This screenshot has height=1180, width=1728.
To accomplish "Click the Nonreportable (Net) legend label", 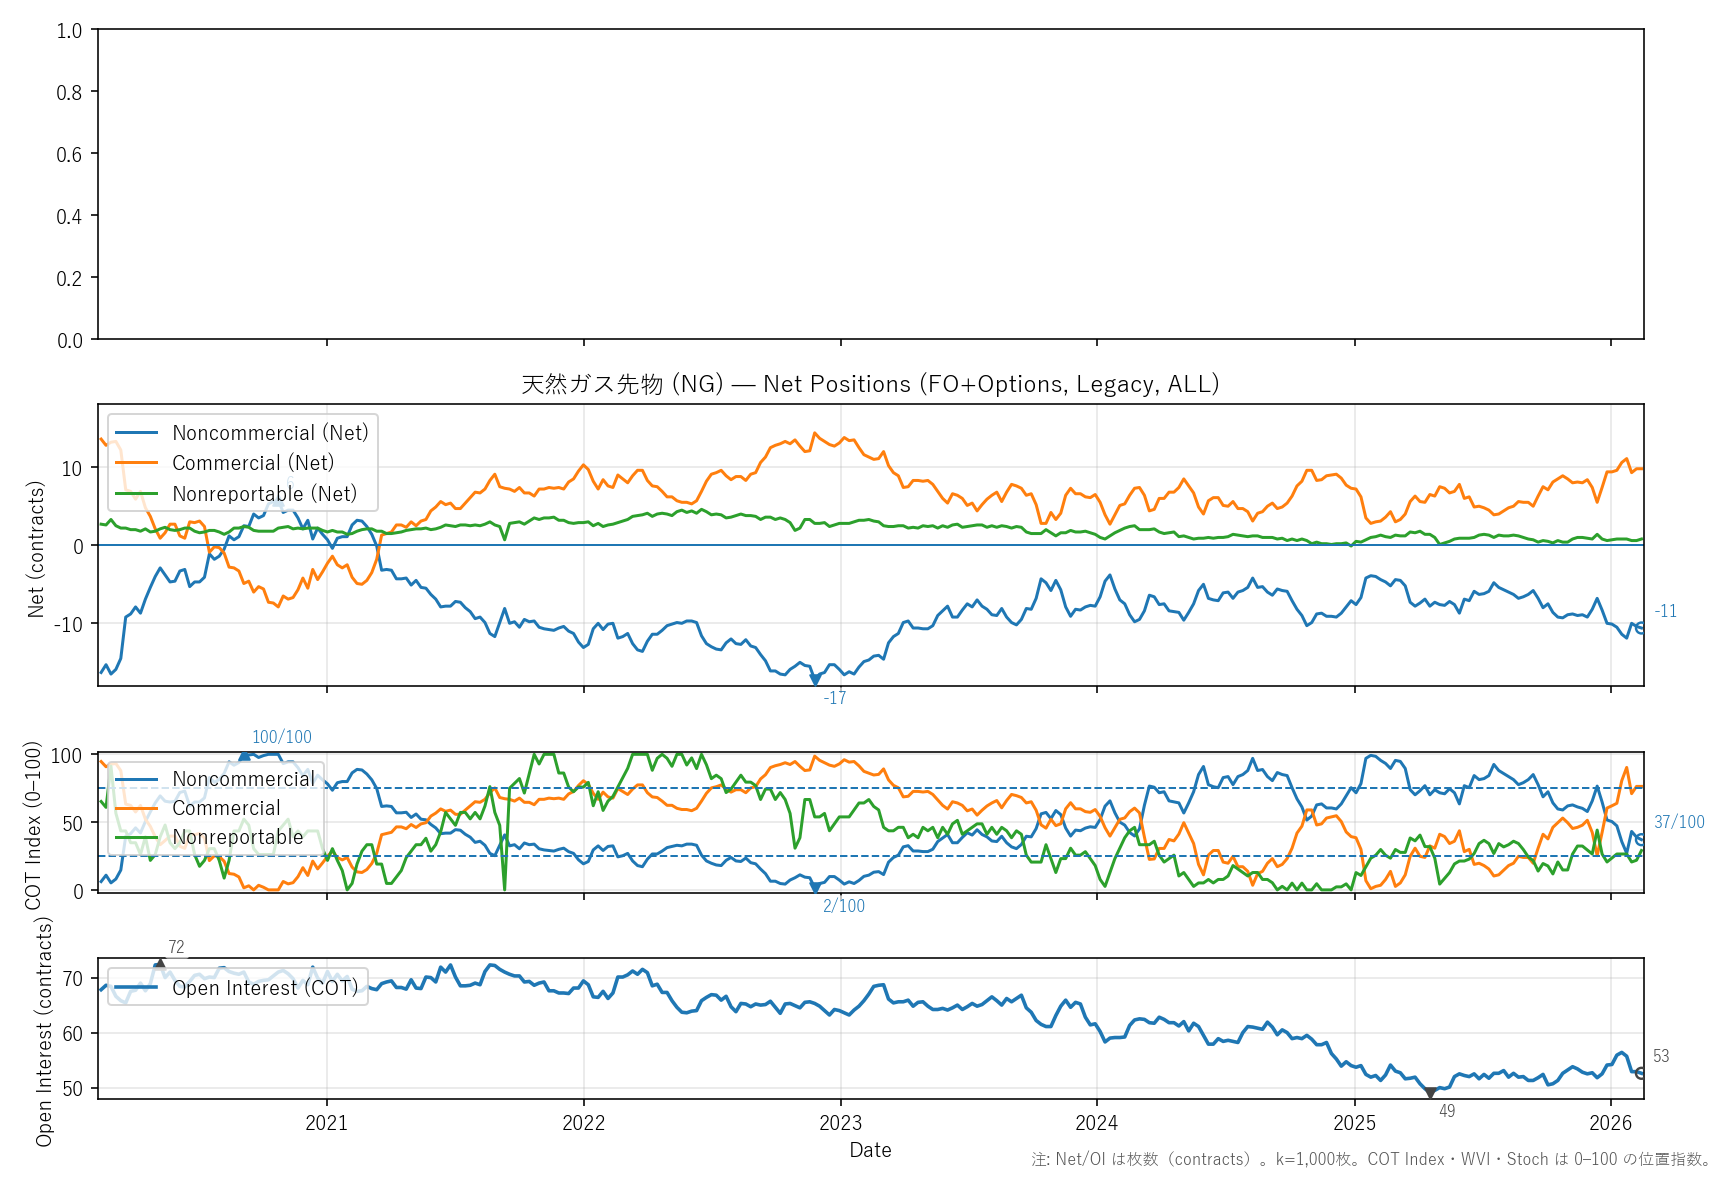I will pyautogui.click(x=264, y=494).
